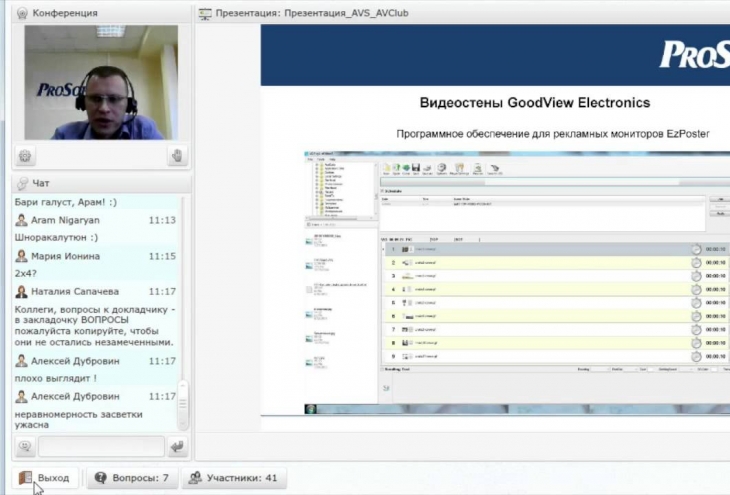Click the floppy-disk Save icon in slide toolbar

click(416, 168)
